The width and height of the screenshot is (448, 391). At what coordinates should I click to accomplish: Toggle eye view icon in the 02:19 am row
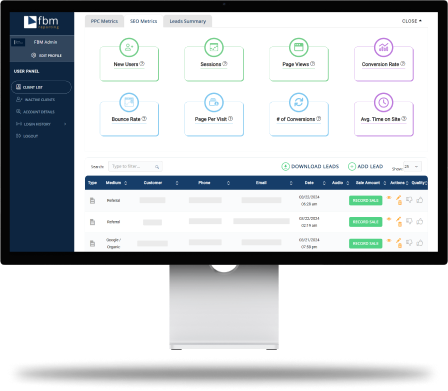tap(389, 219)
